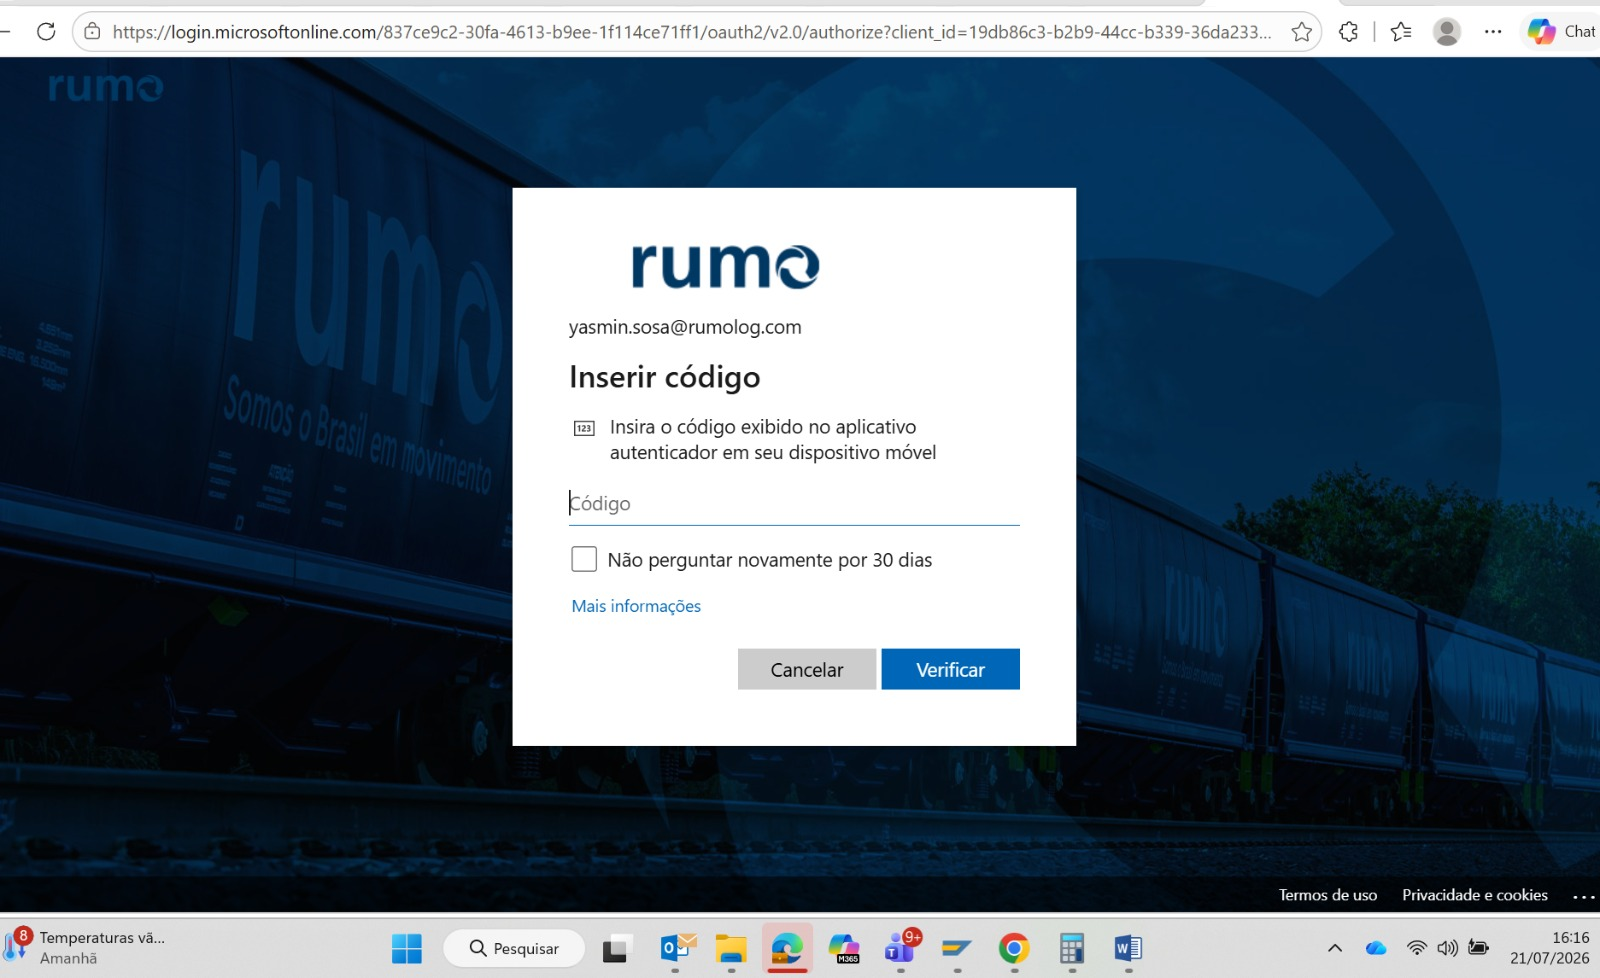Open the clock and date 16:16 panel
The image size is (1600, 978).
click(1549, 947)
